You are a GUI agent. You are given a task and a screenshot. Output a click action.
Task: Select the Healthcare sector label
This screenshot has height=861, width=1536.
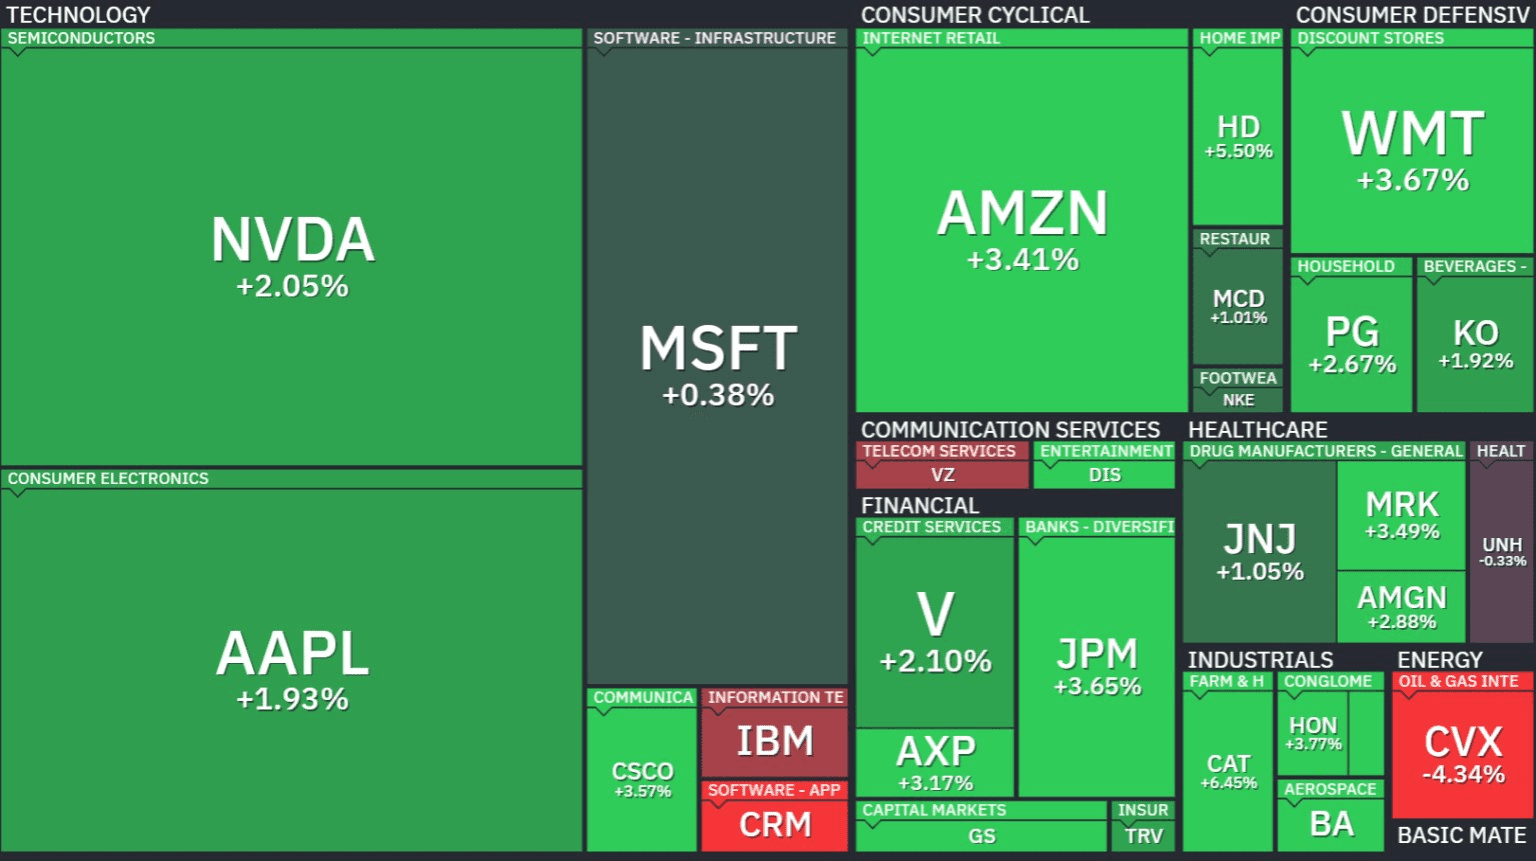point(1257,429)
